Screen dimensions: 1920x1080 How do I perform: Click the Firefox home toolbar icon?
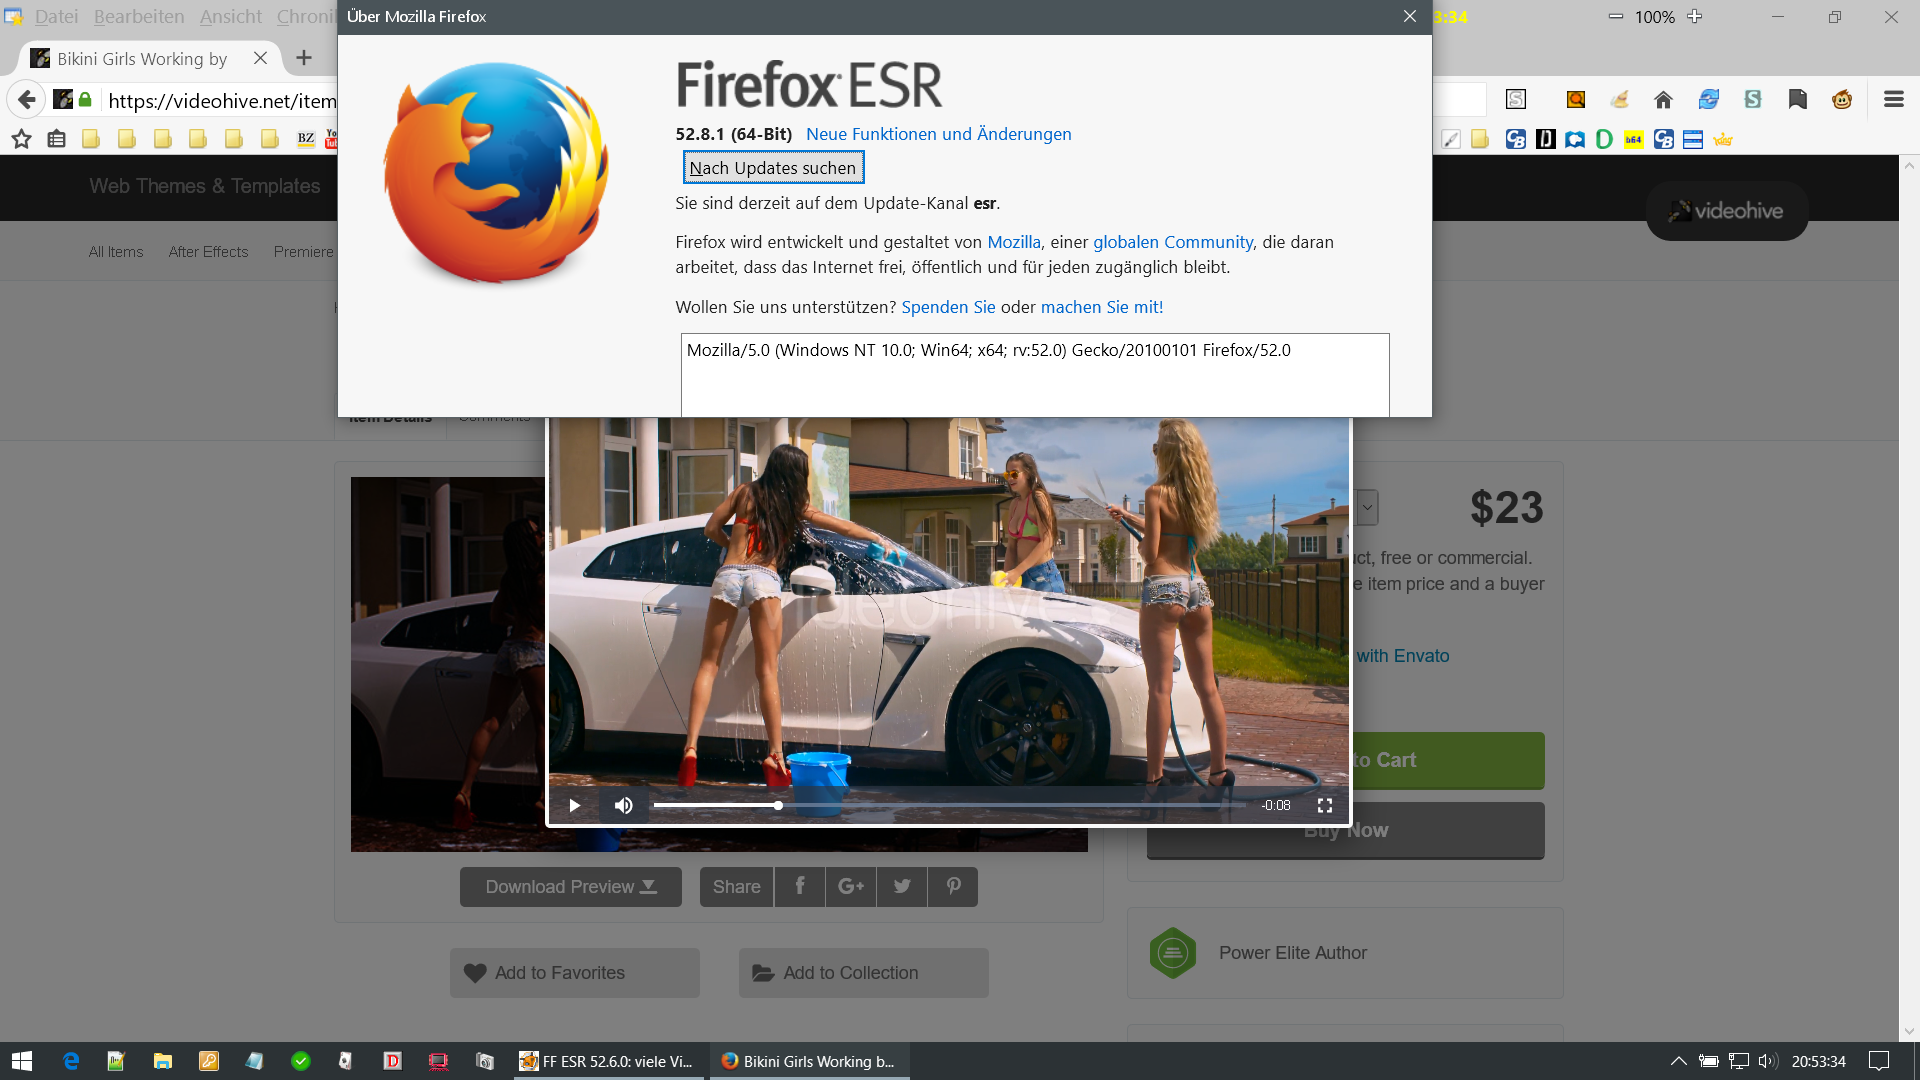(1663, 99)
